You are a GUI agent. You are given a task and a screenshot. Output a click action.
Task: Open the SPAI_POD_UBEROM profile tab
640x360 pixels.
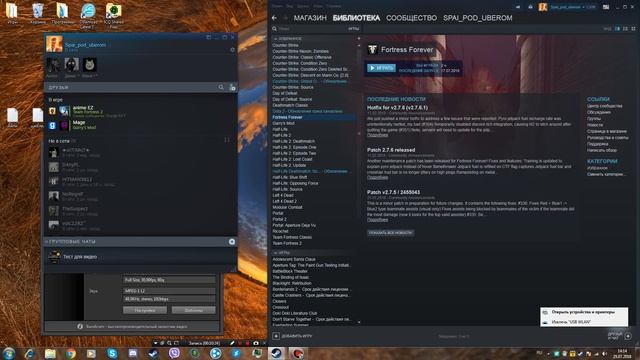(478, 18)
